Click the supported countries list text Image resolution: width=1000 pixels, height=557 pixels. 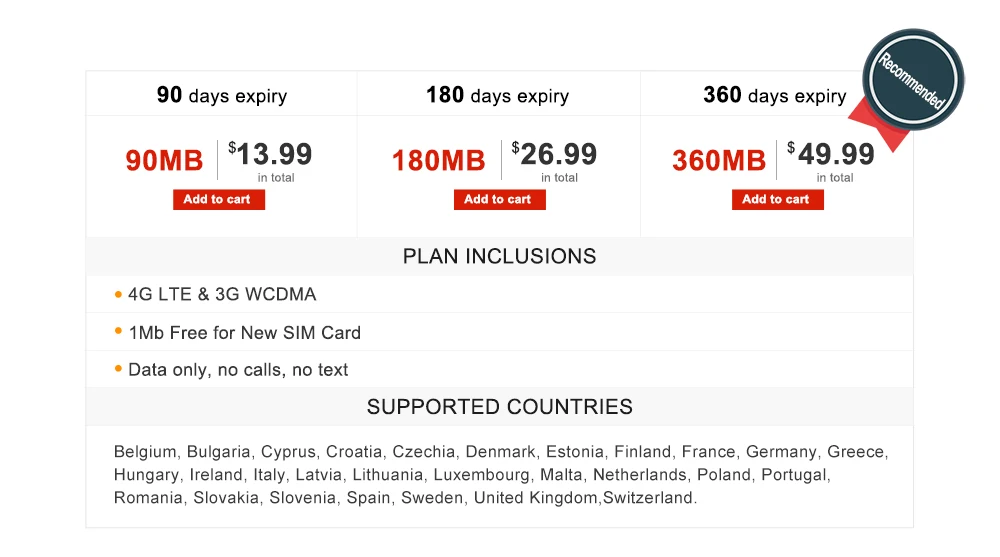[499, 474]
